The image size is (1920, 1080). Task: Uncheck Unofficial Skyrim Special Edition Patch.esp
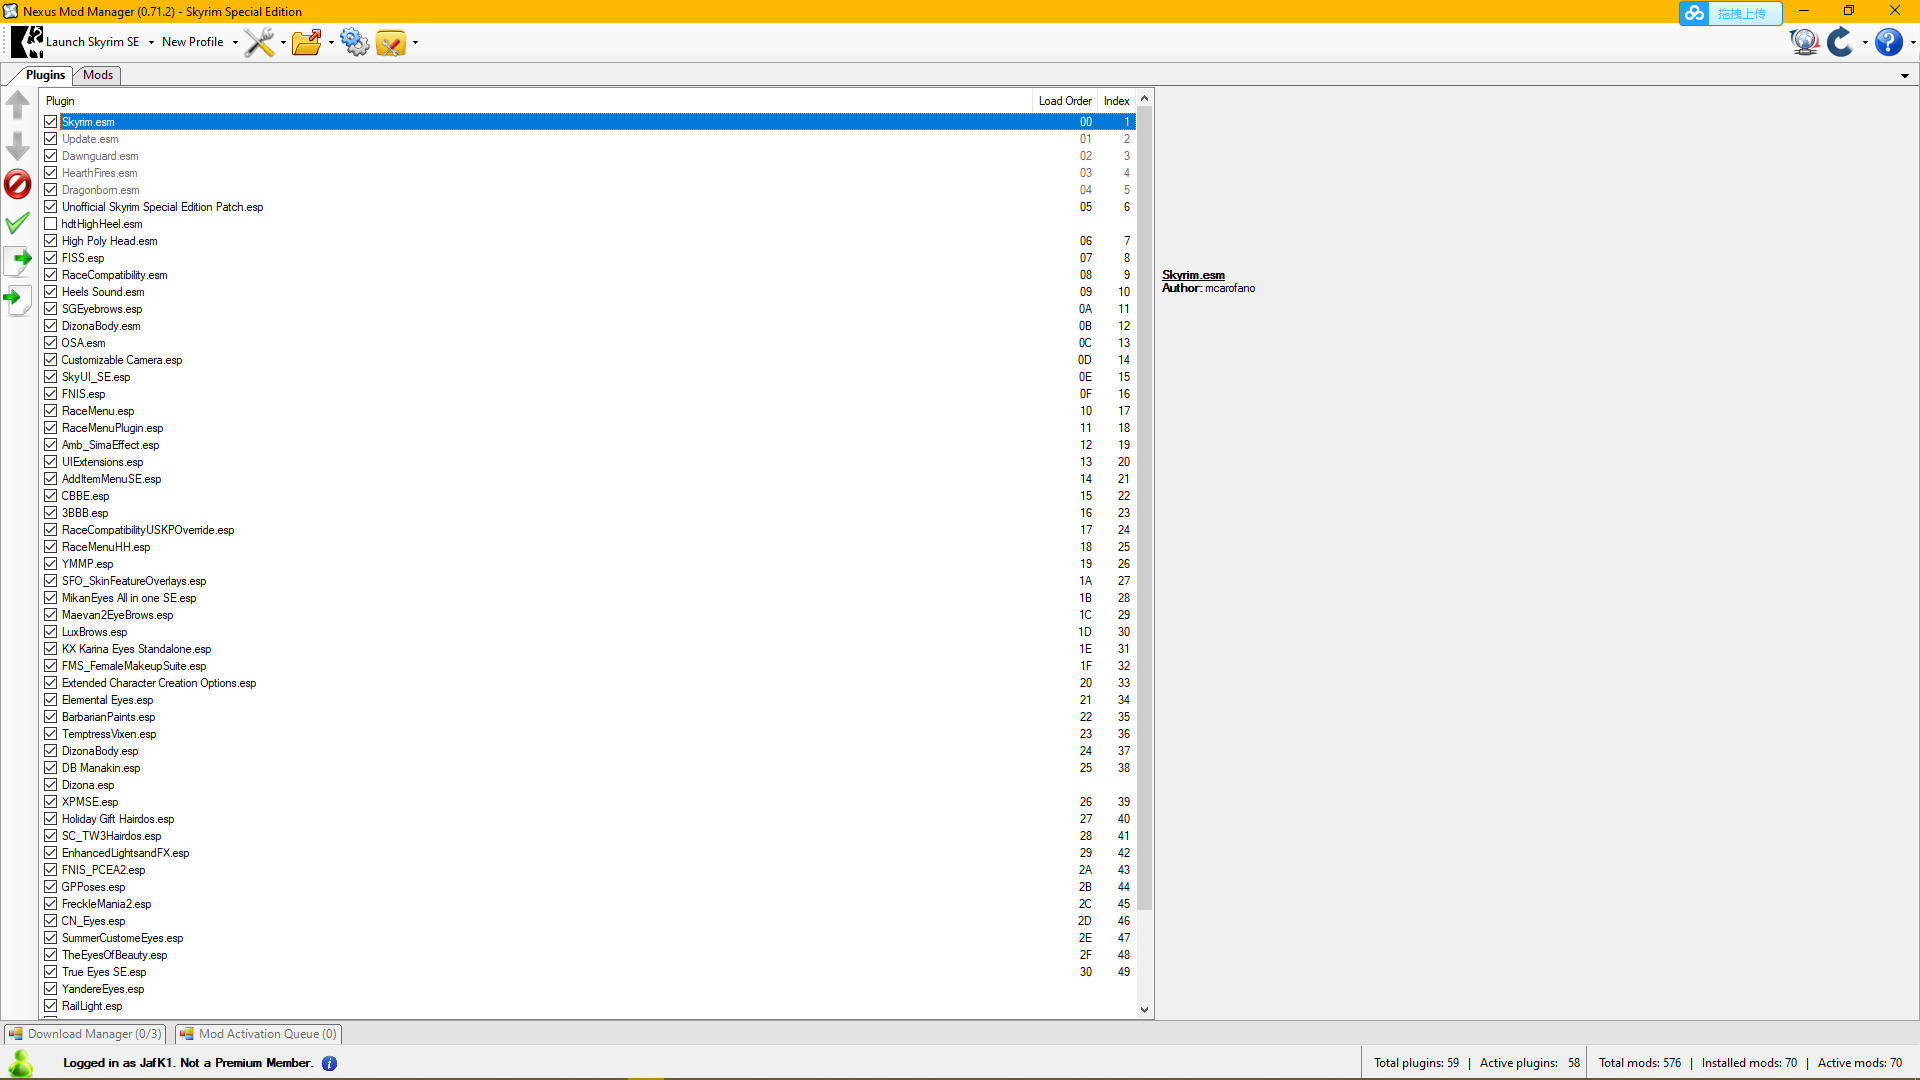[50, 207]
